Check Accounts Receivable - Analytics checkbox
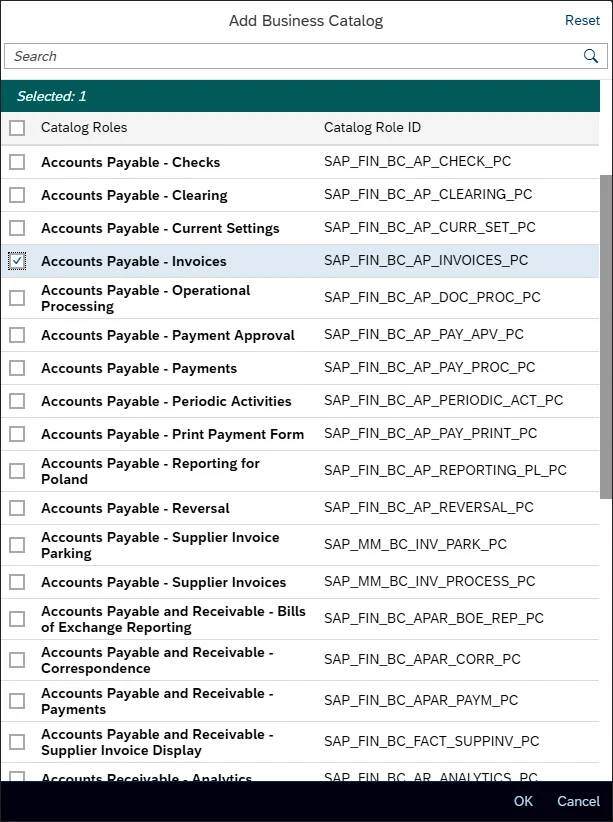The width and height of the screenshot is (613, 822). click(17, 778)
